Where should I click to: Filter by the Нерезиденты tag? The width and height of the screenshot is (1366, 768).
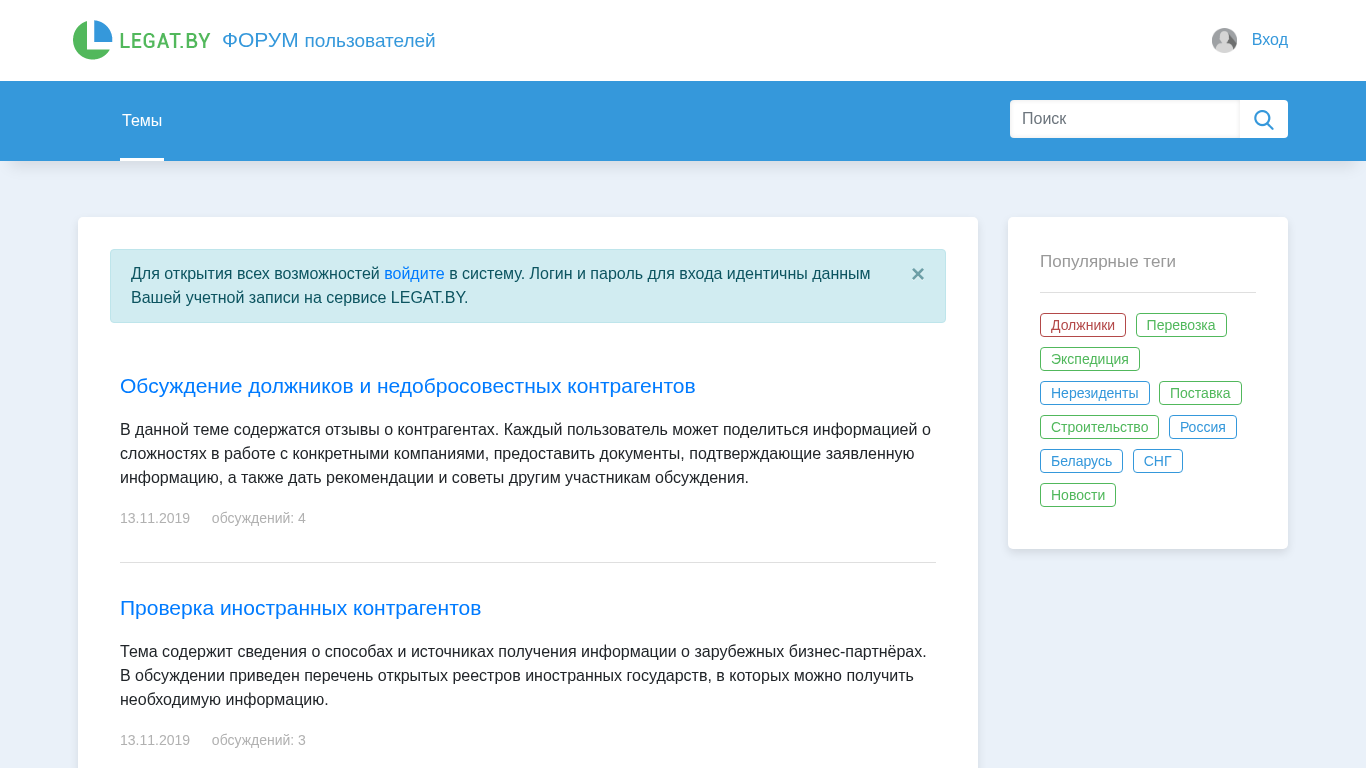1094,393
